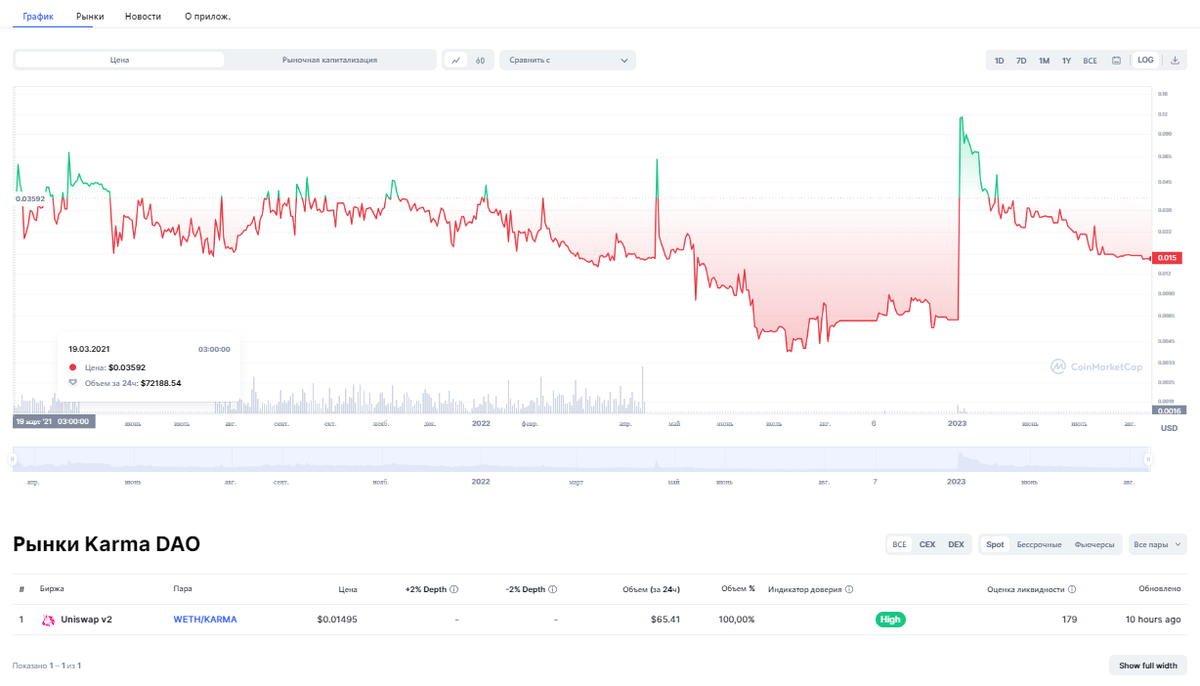Image resolution: width=1200 pixels, height=686 pixels.
Task: Download chart data using download icon
Action: click(1175, 60)
